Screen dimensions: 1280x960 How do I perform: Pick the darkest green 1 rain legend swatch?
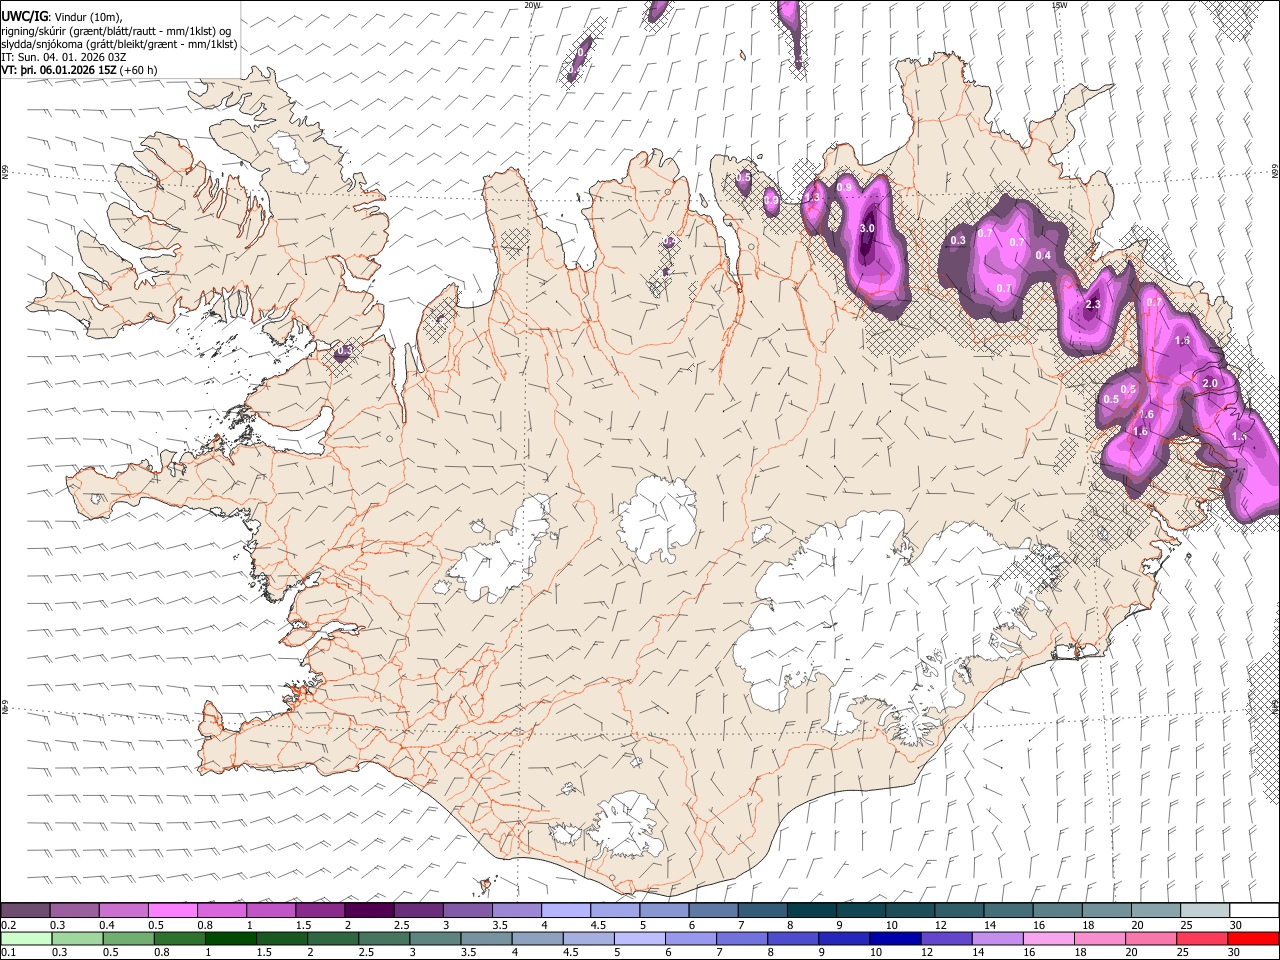point(230,939)
